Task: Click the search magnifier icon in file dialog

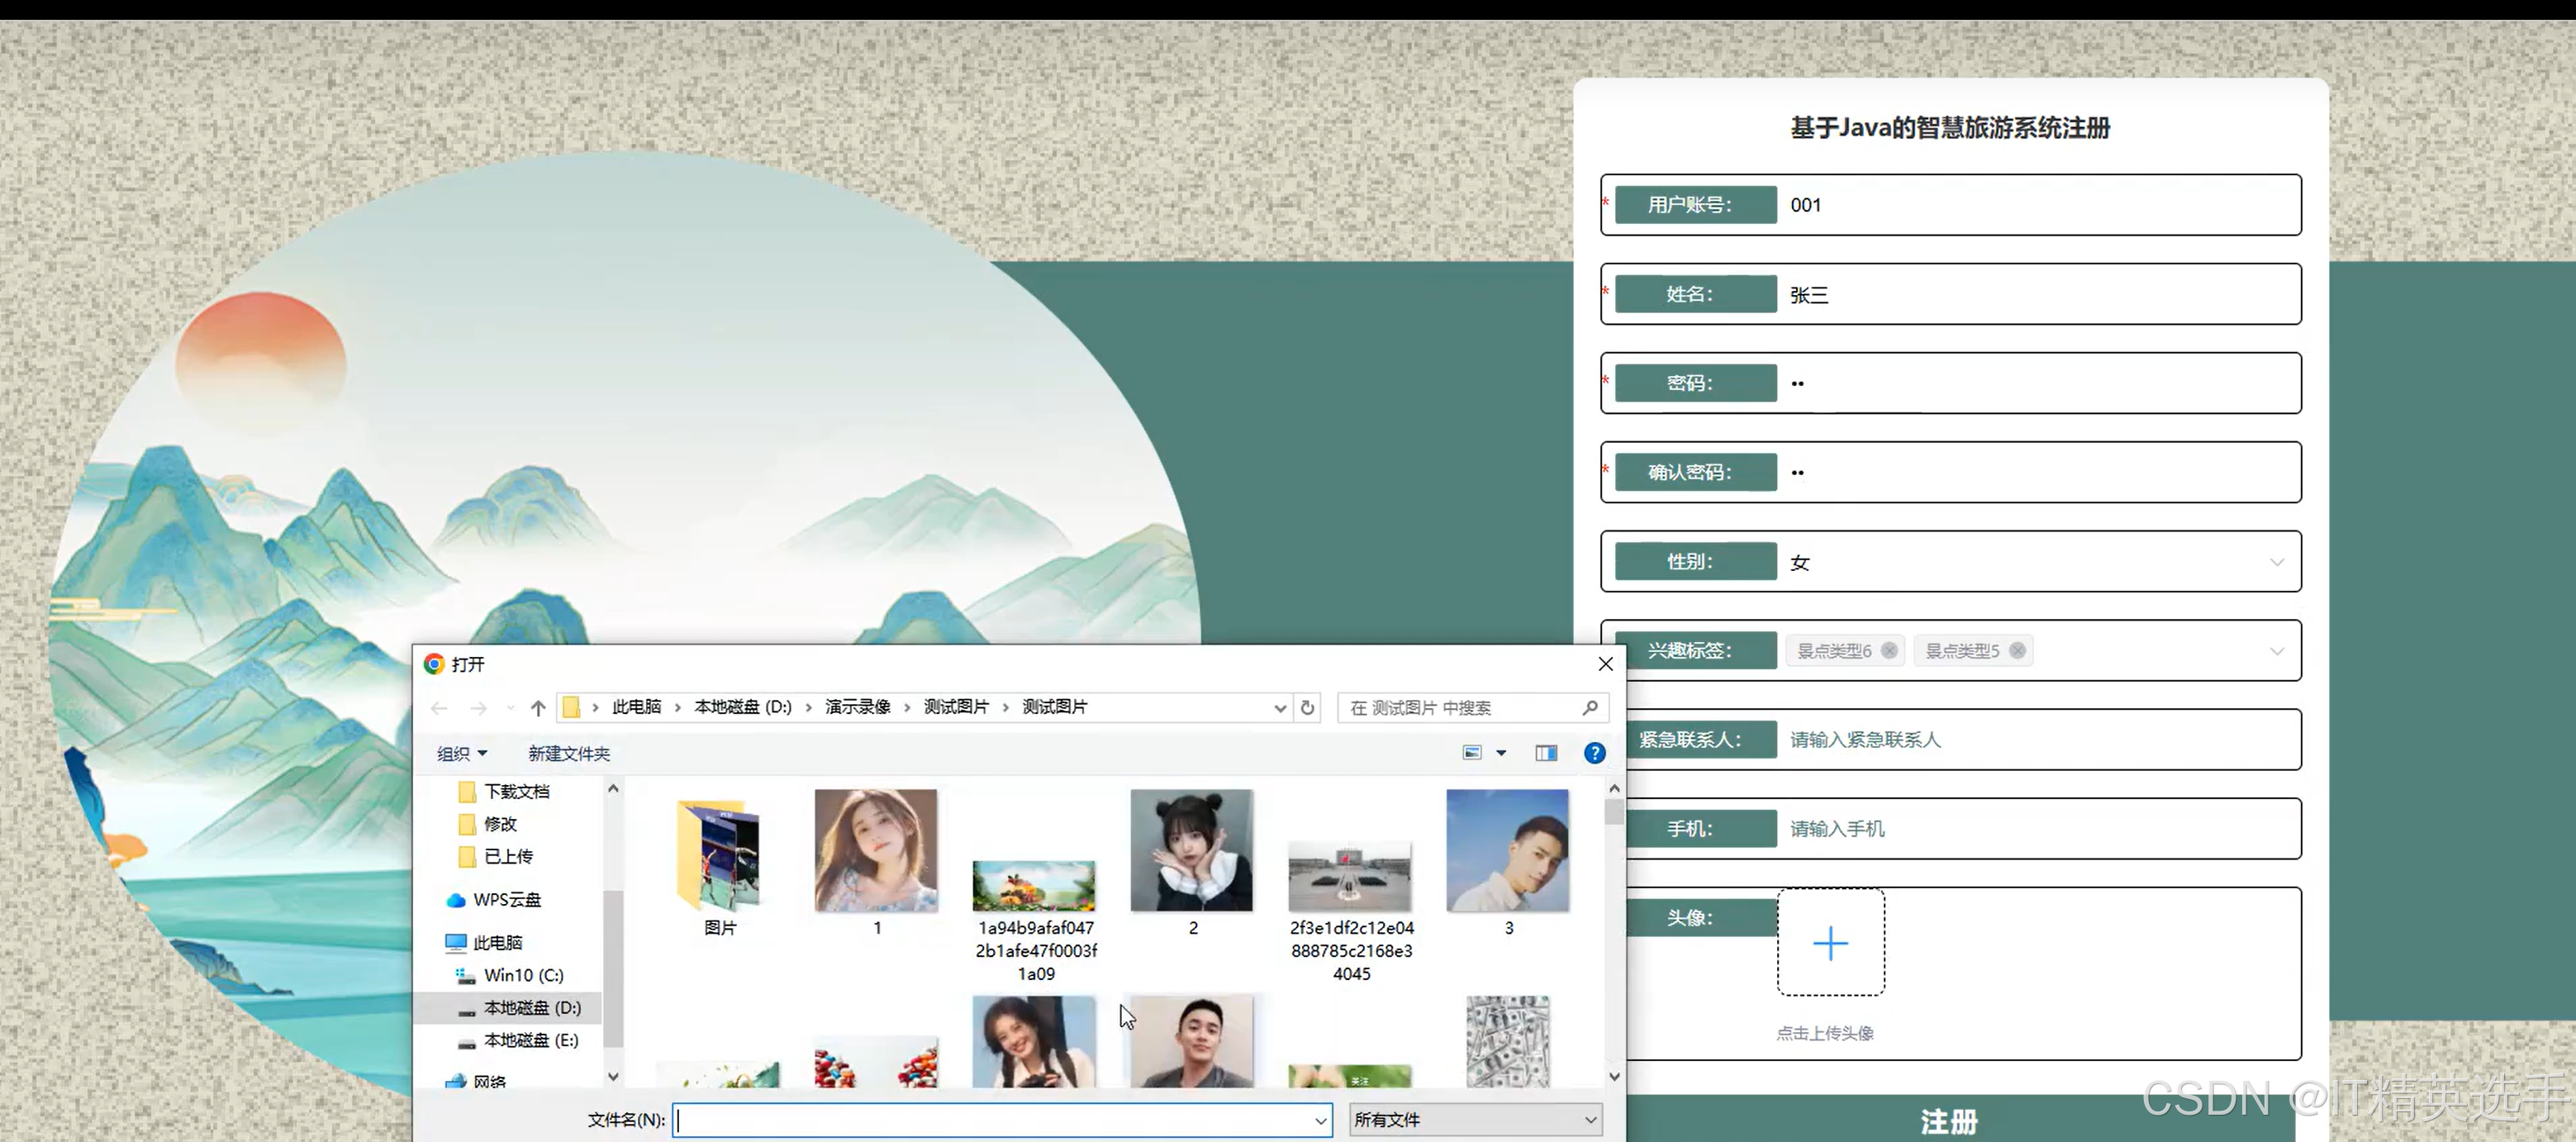Action: (x=1590, y=708)
